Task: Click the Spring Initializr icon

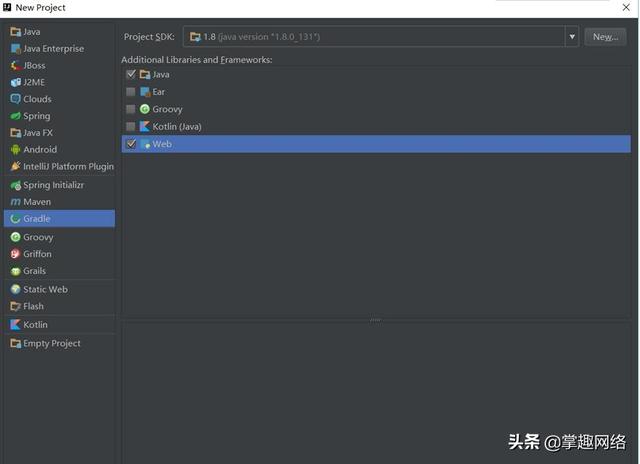Action: (x=16, y=185)
